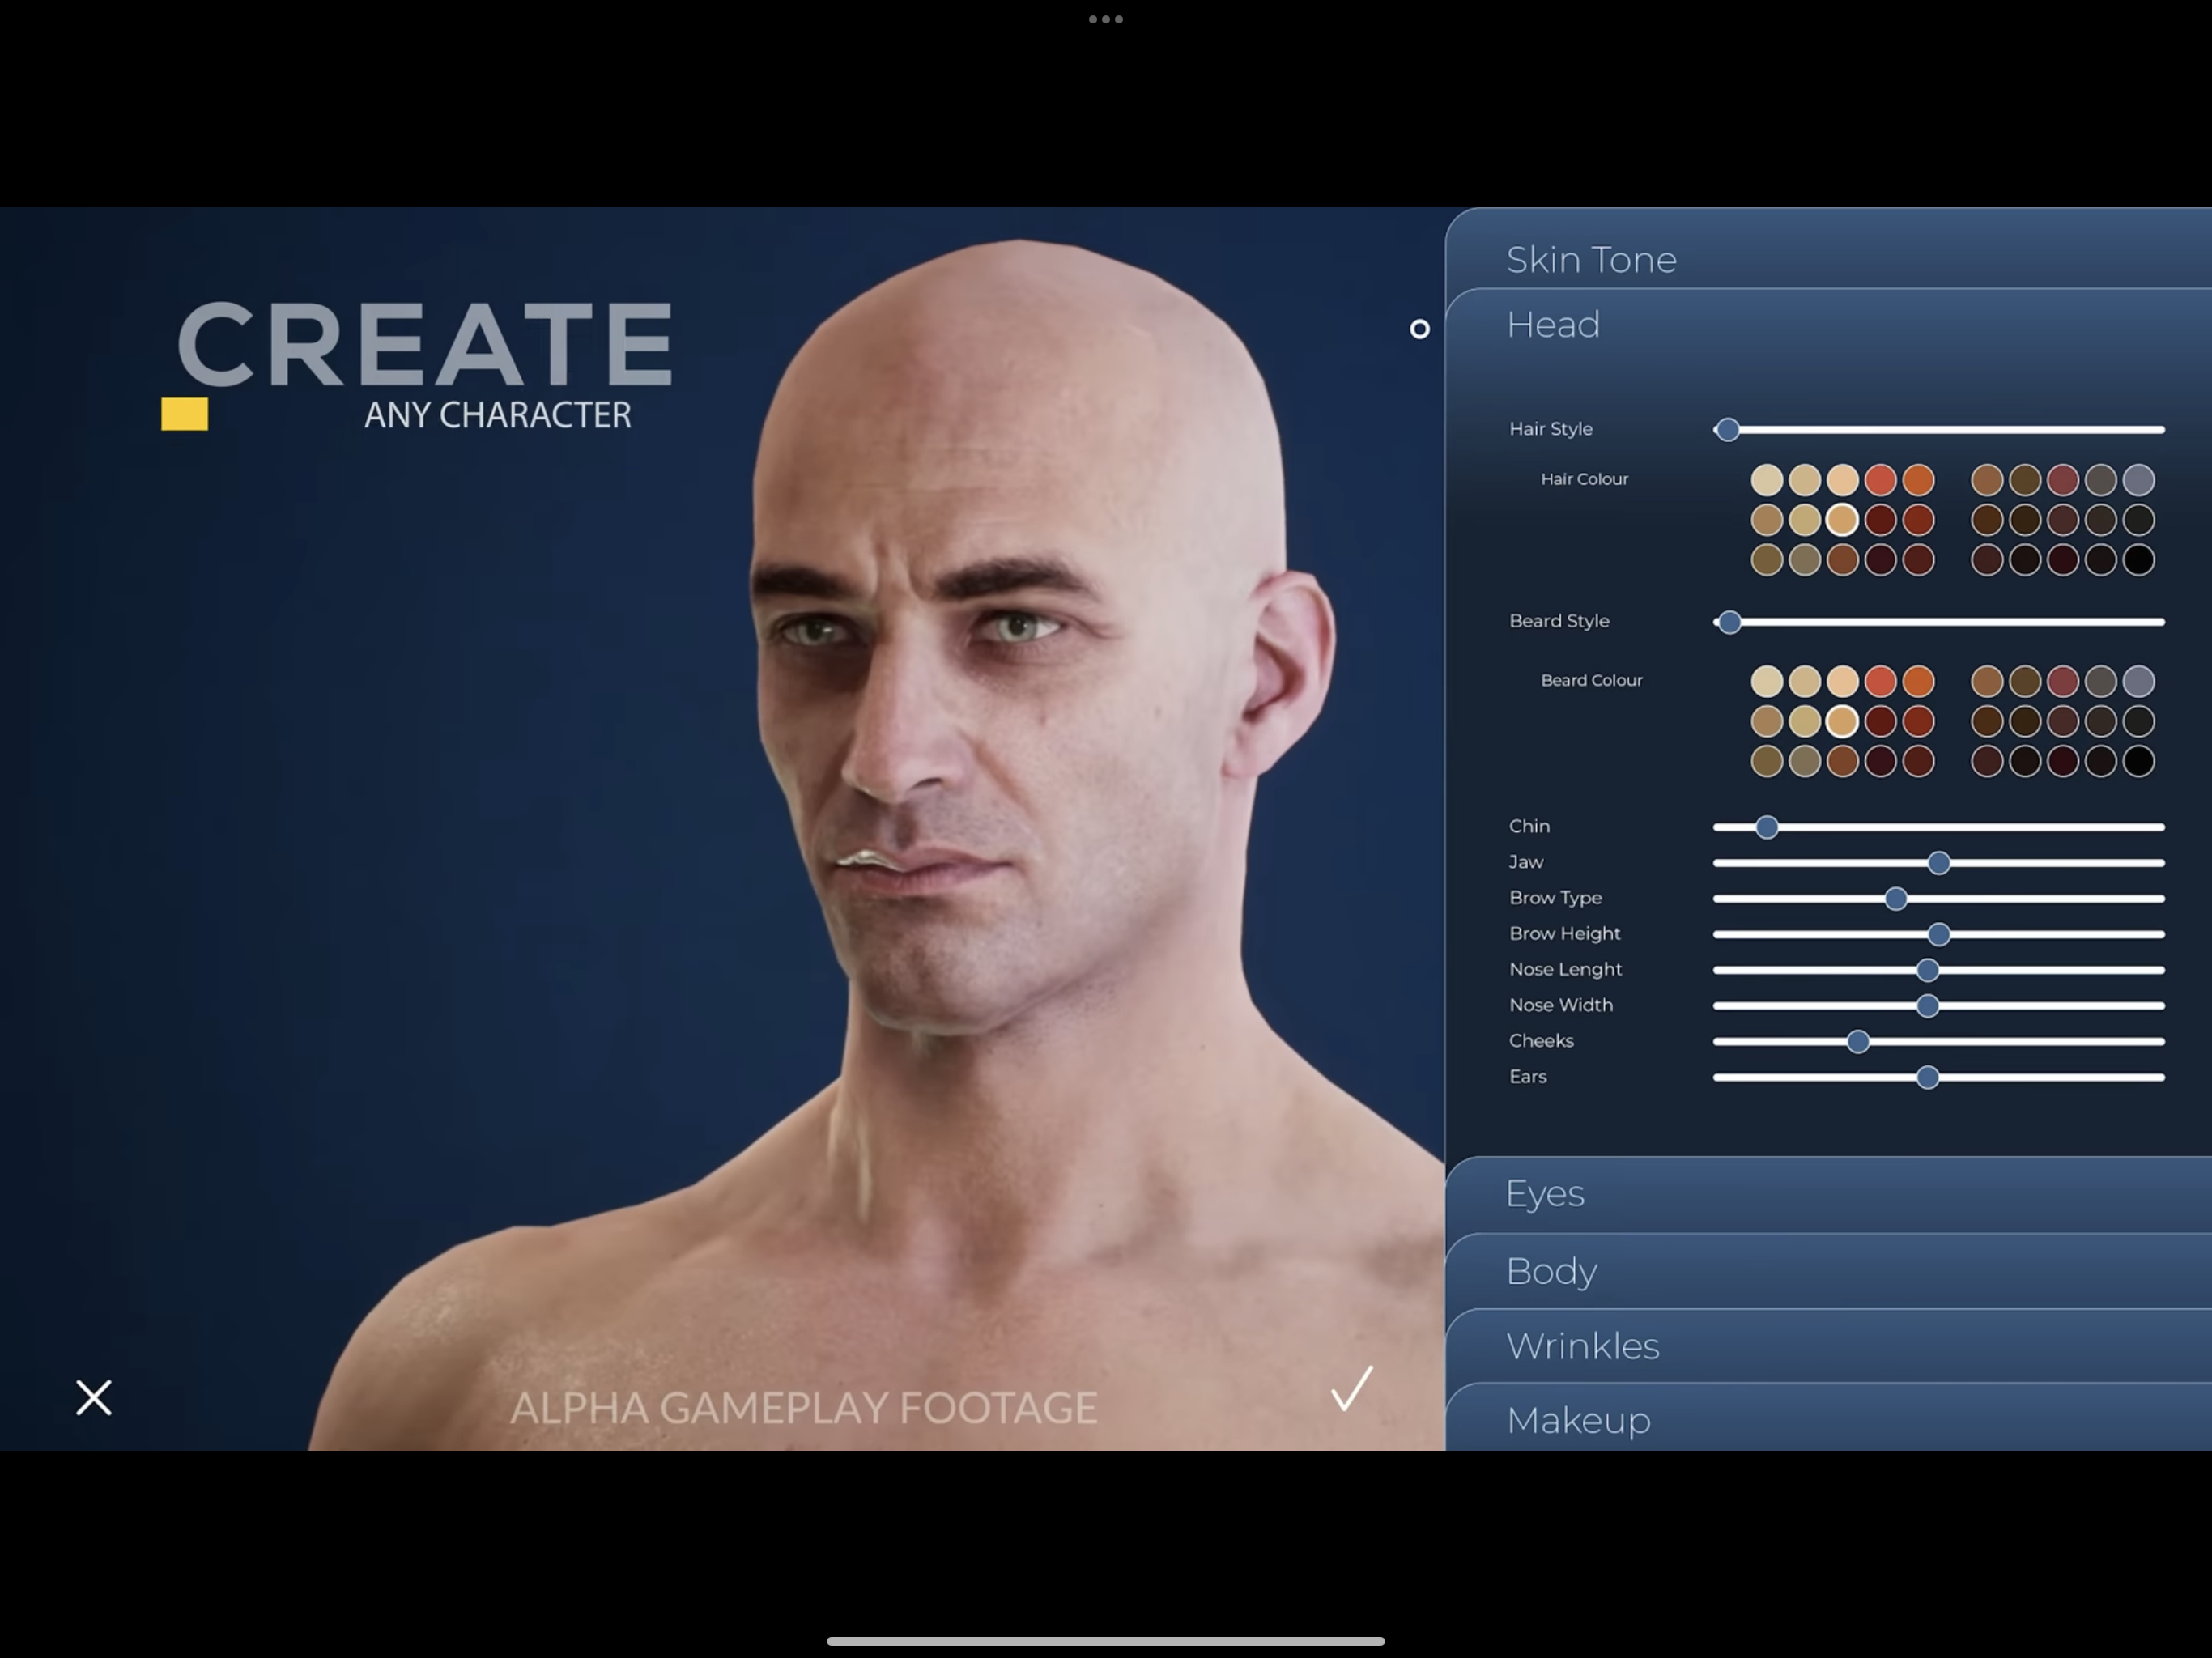Tap the iPad home indicator bar
2212x1658 pixels.
[1105, 1641]
